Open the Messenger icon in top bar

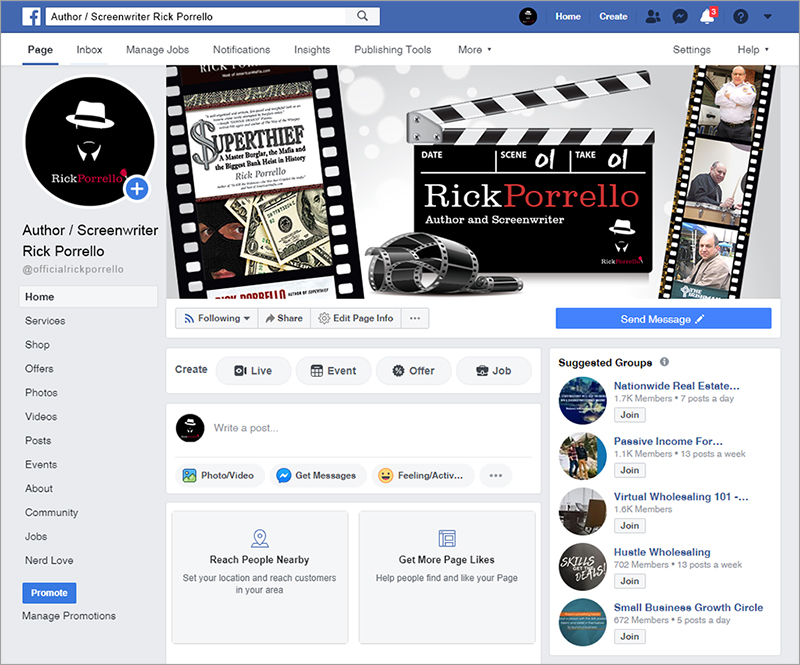[679, 17]
